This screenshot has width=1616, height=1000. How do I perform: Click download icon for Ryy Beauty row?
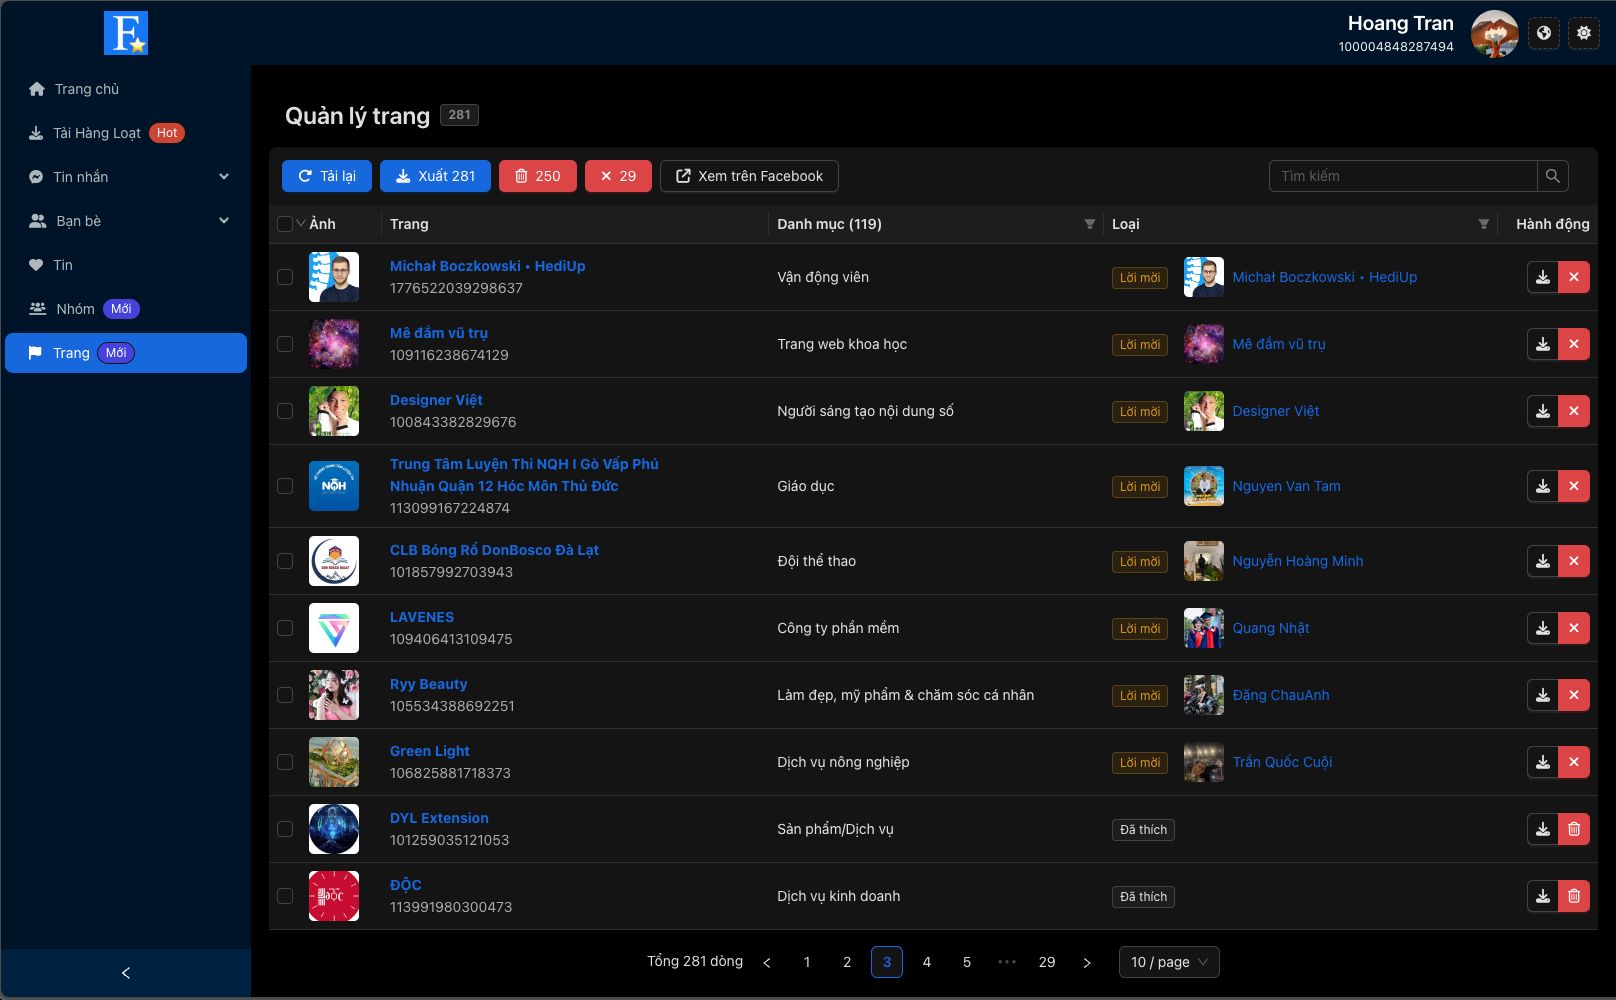coord(1543,695)
